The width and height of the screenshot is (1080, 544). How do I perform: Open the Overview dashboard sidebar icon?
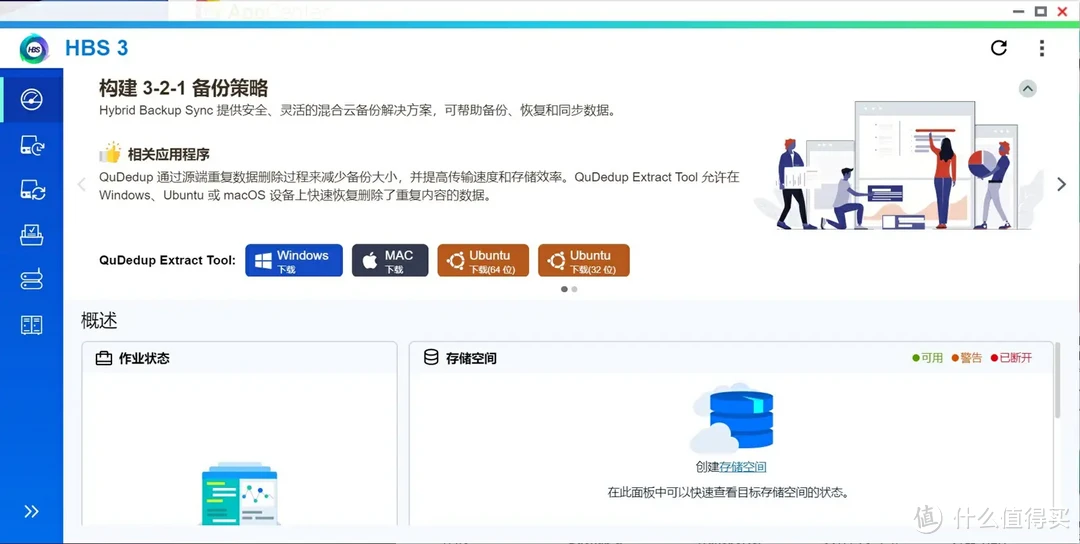pos(32,100)
